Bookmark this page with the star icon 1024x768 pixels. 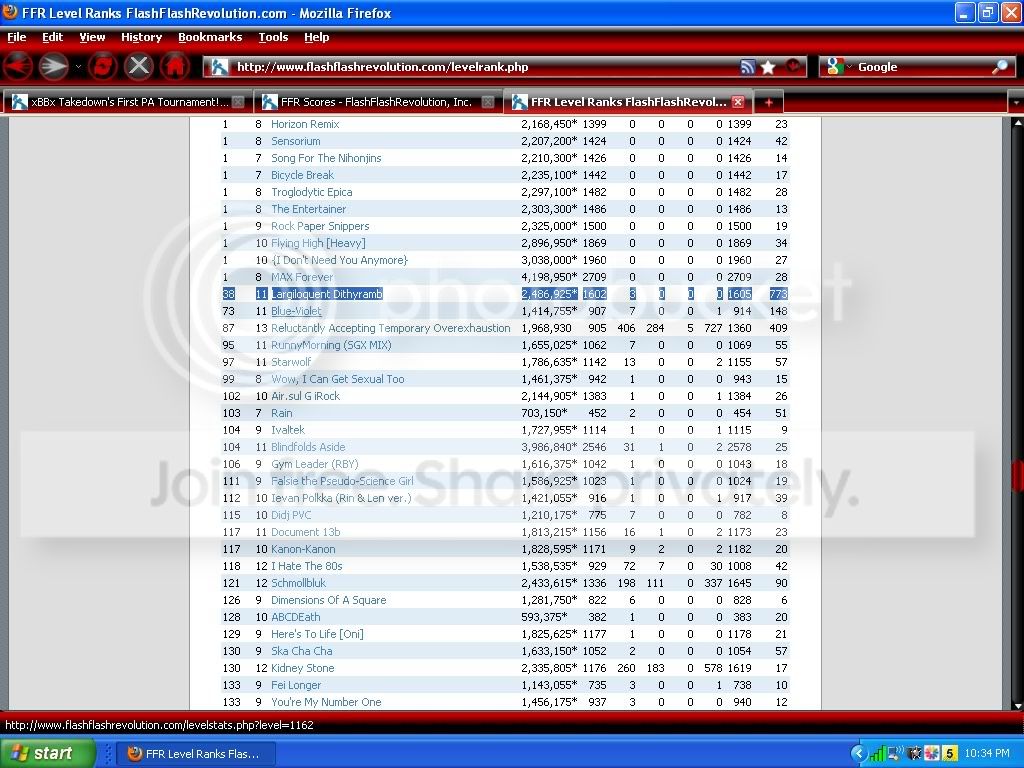tap(768, 67)
